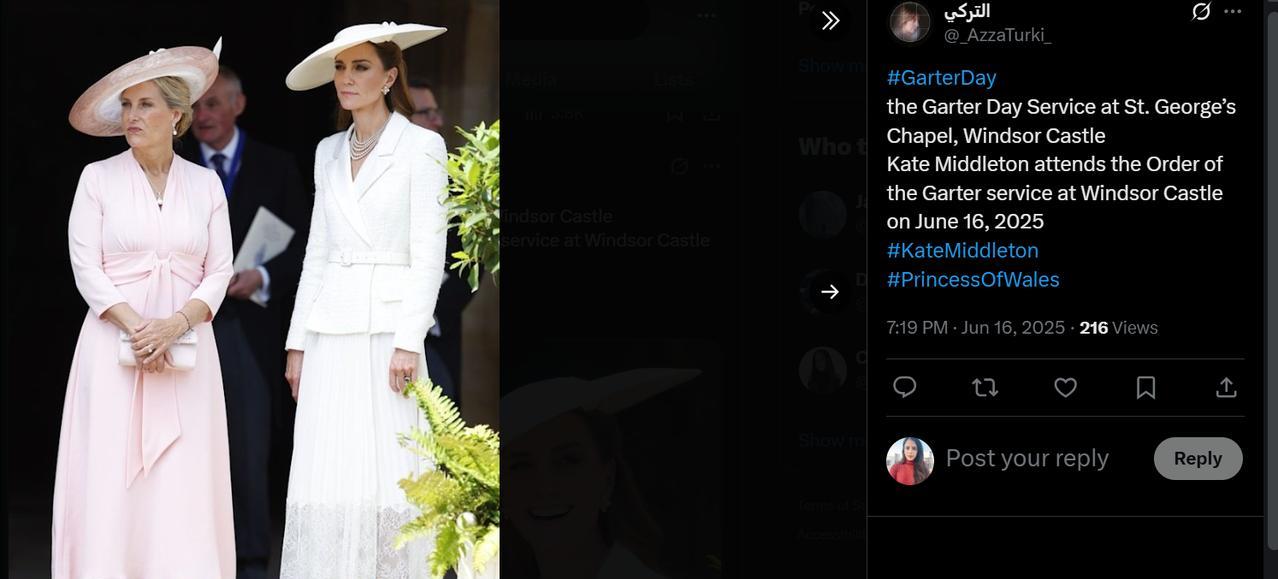Open the #GarterDay hashtag

[941, 78]
